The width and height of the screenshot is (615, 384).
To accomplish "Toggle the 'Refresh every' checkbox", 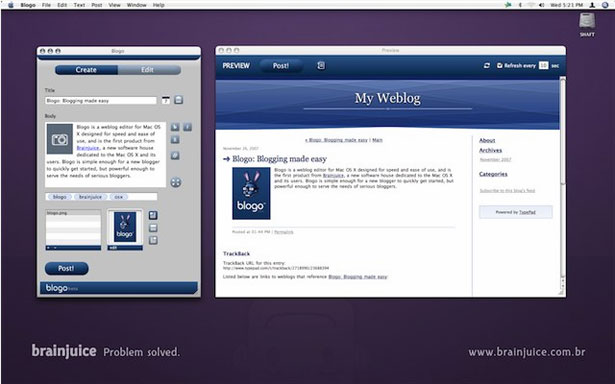I will (x=500, y=66).
